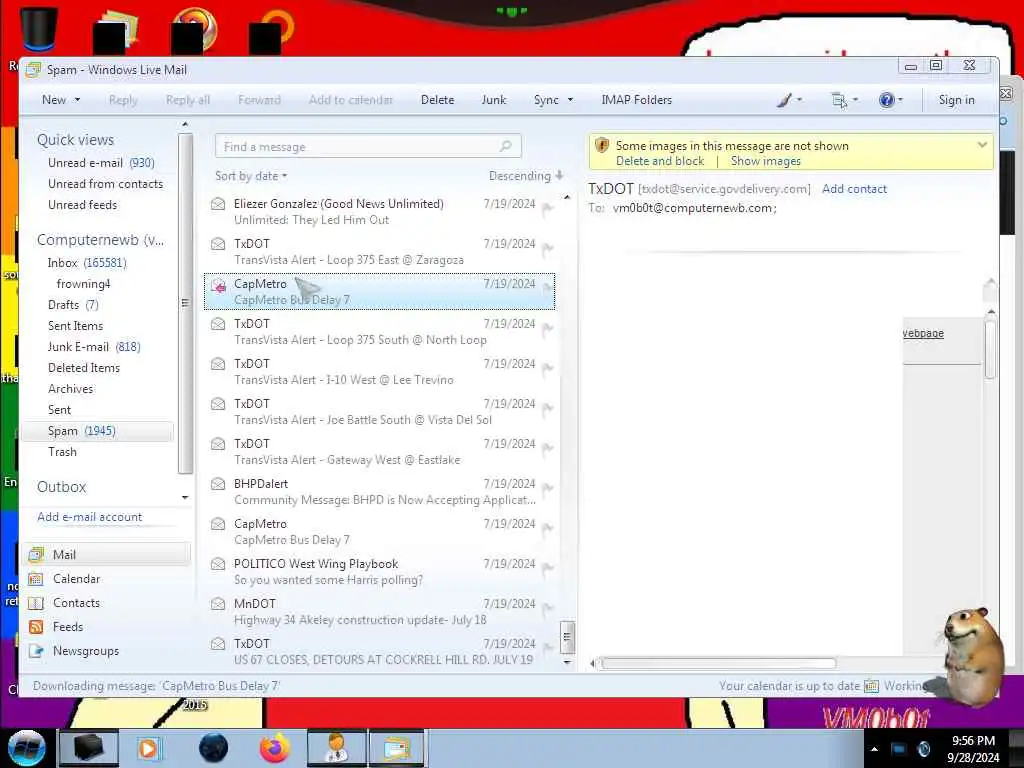The width and height of the screenshot is (1024, 768).
Task: Open Windows Live Mail taskbar button
Action: click(396, 748)
